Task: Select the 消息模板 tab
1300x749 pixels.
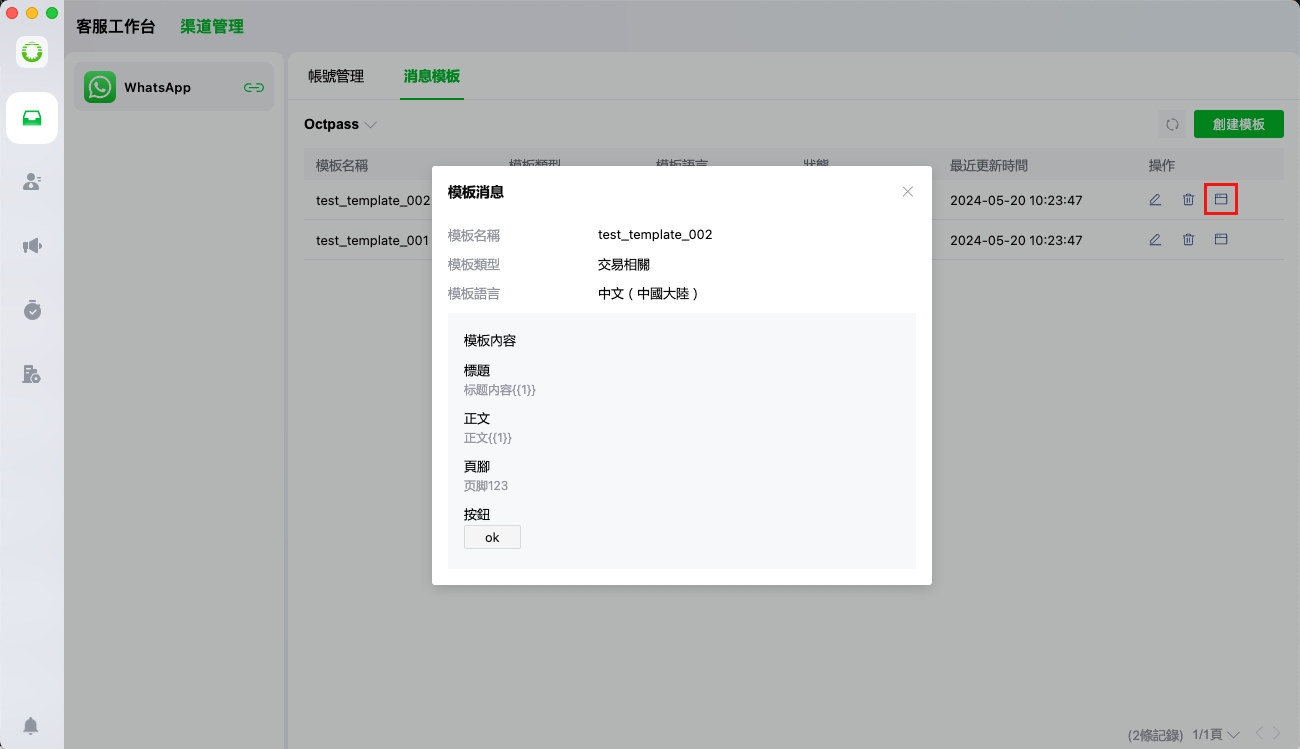Action: 432,77
